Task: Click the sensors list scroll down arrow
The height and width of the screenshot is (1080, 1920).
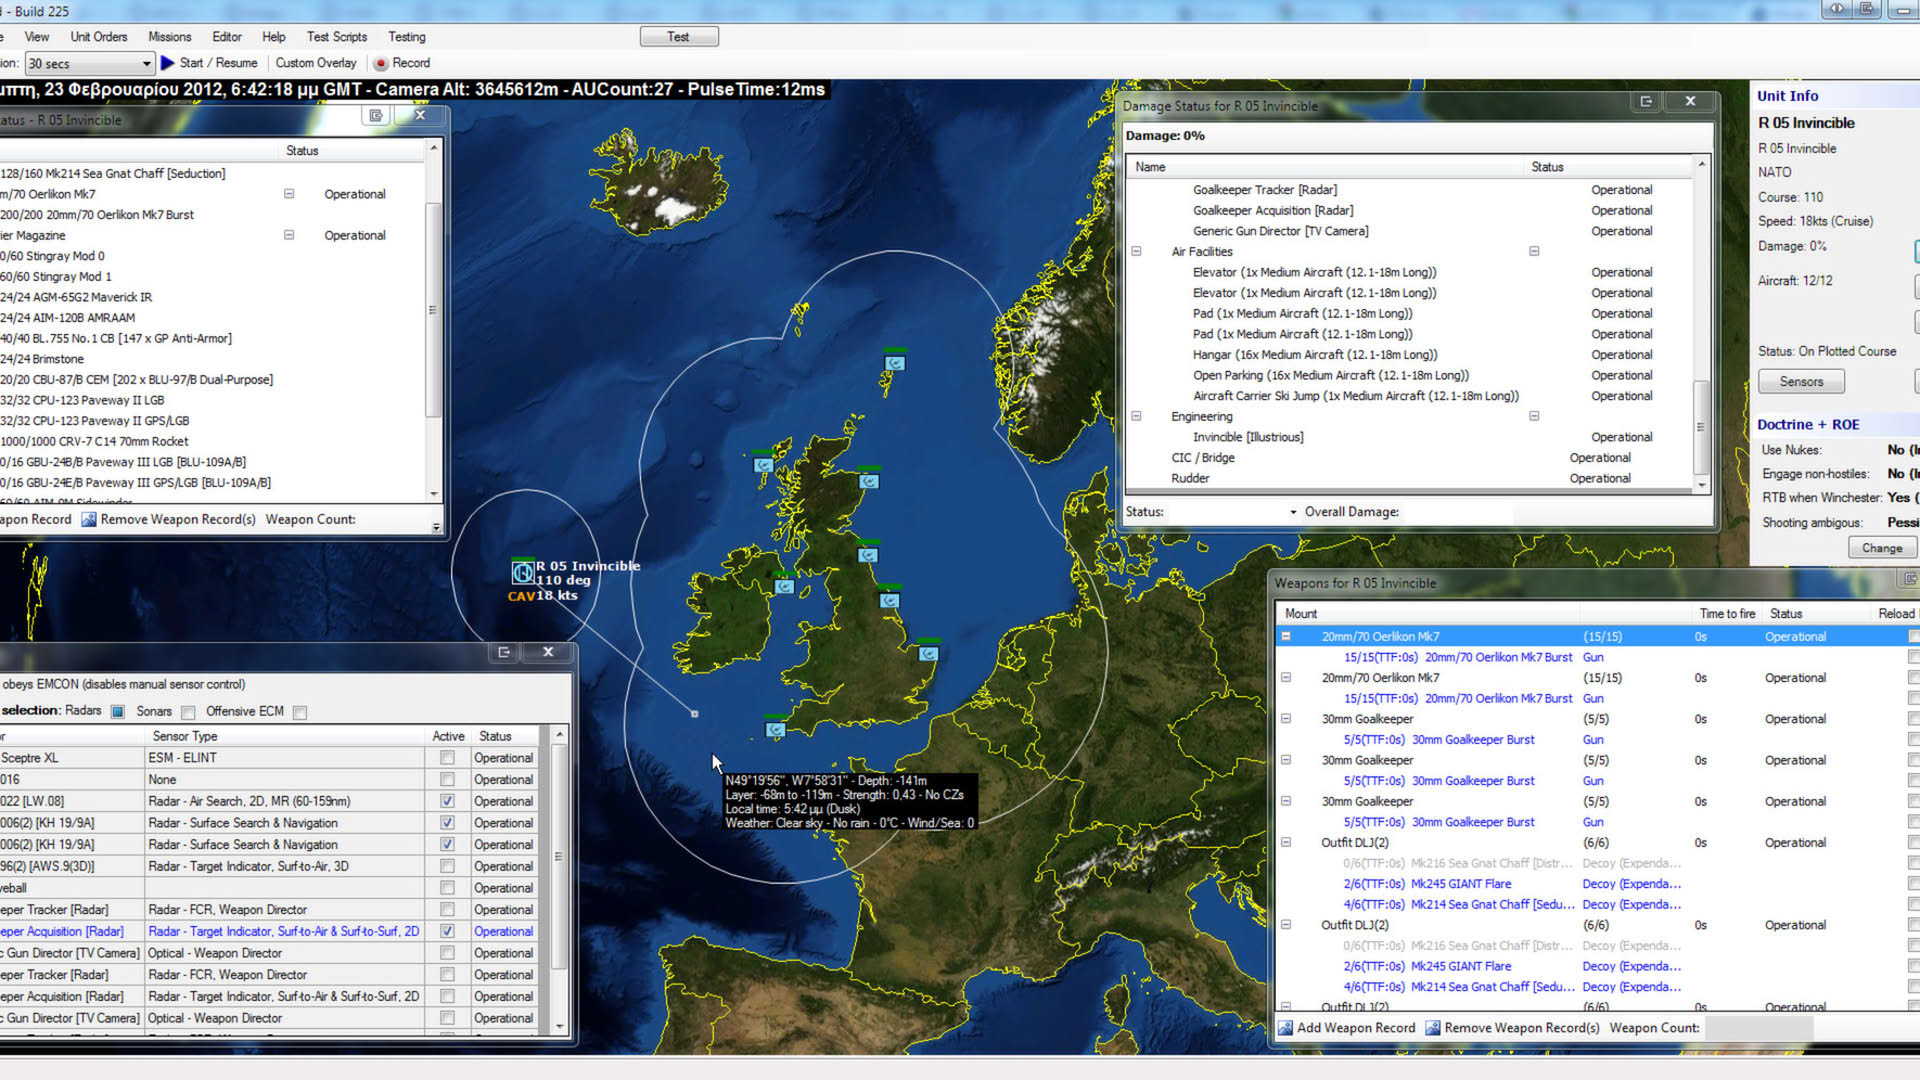Action: point(559,1027)
